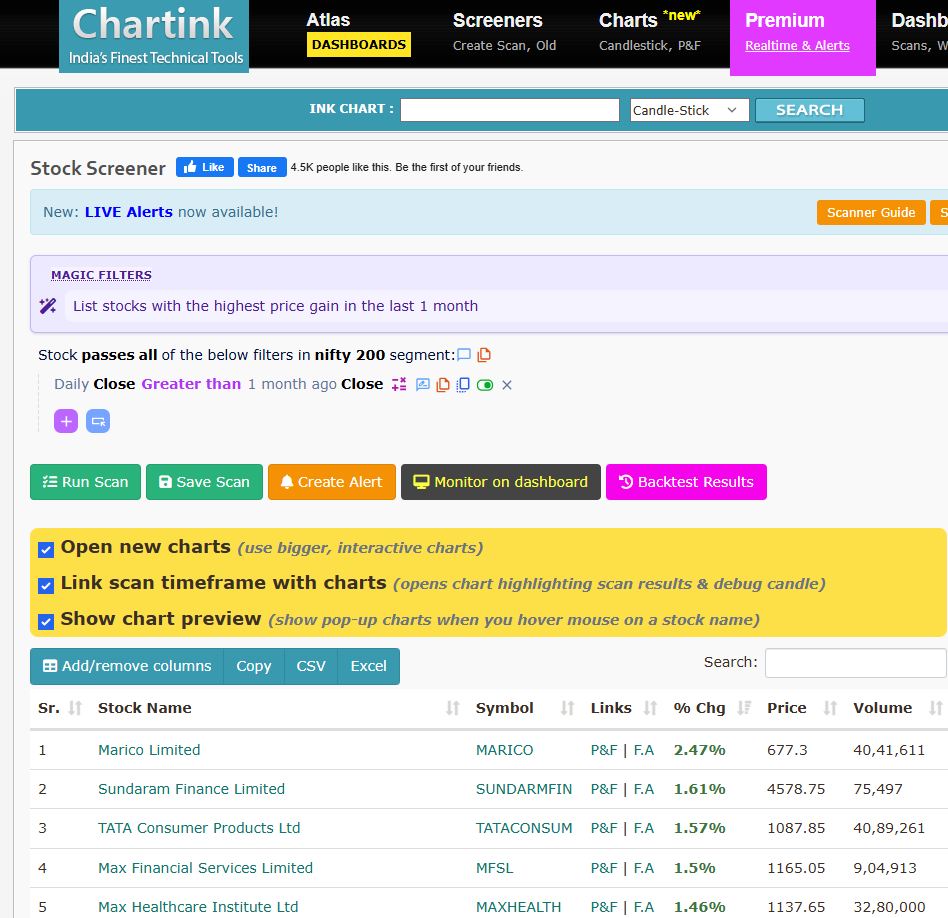Image resolution: width=948 pixels, height=918 pixels.
Task: Open the P&F link for TATA Consumer Products
Action: click(x=604, y=828)
